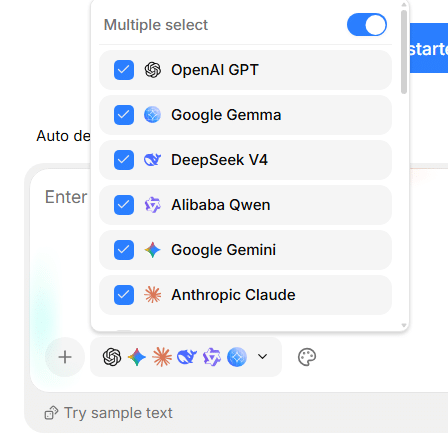The image size is (448, 435).
Task: Select the Alibaba Qwen list item
Action: tap(245, 205)
